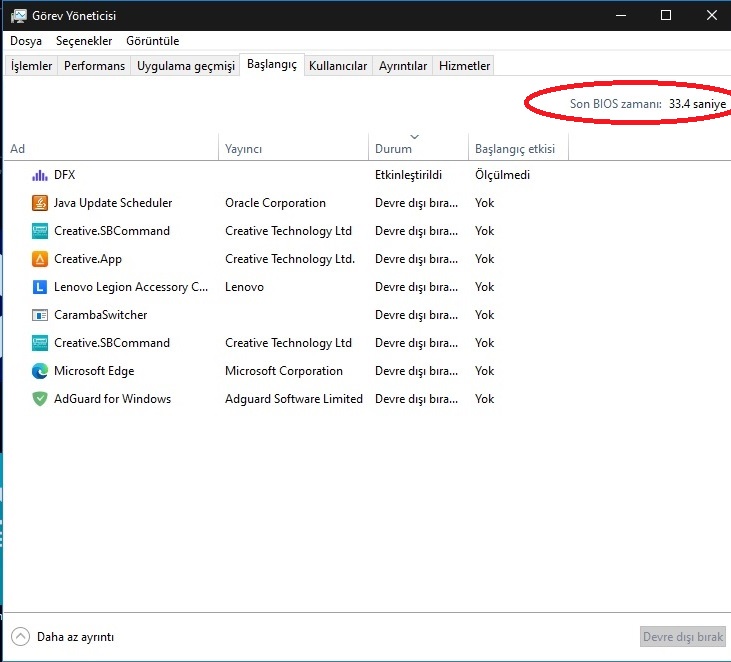Viewport: 731px width, 662px height.
Task: Select the CarambaSwitcher entry name
Action: coord(100,315)
